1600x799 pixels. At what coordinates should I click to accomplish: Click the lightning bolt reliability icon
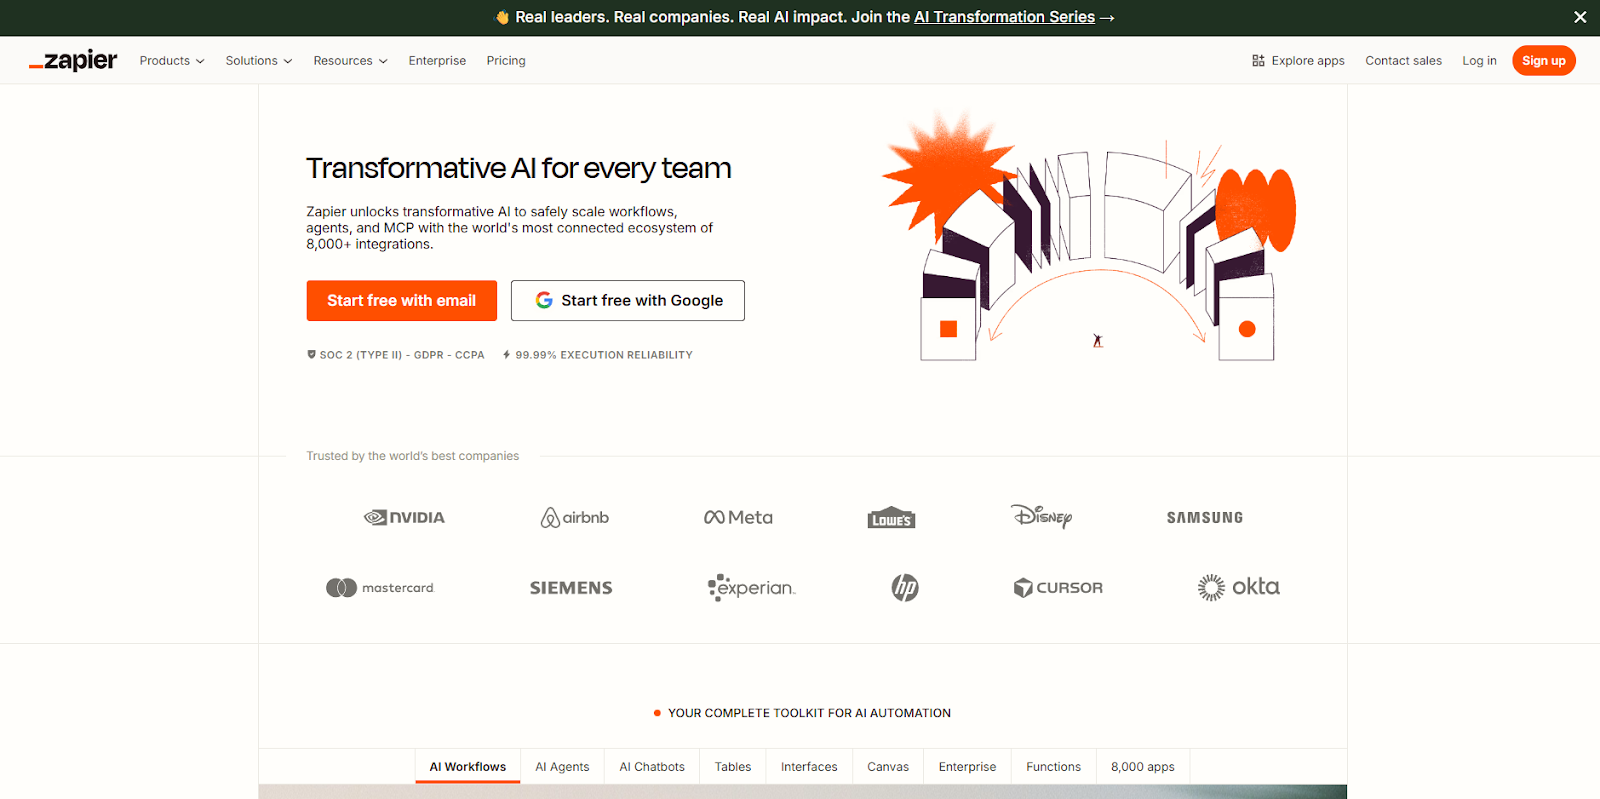pos(507,354)
